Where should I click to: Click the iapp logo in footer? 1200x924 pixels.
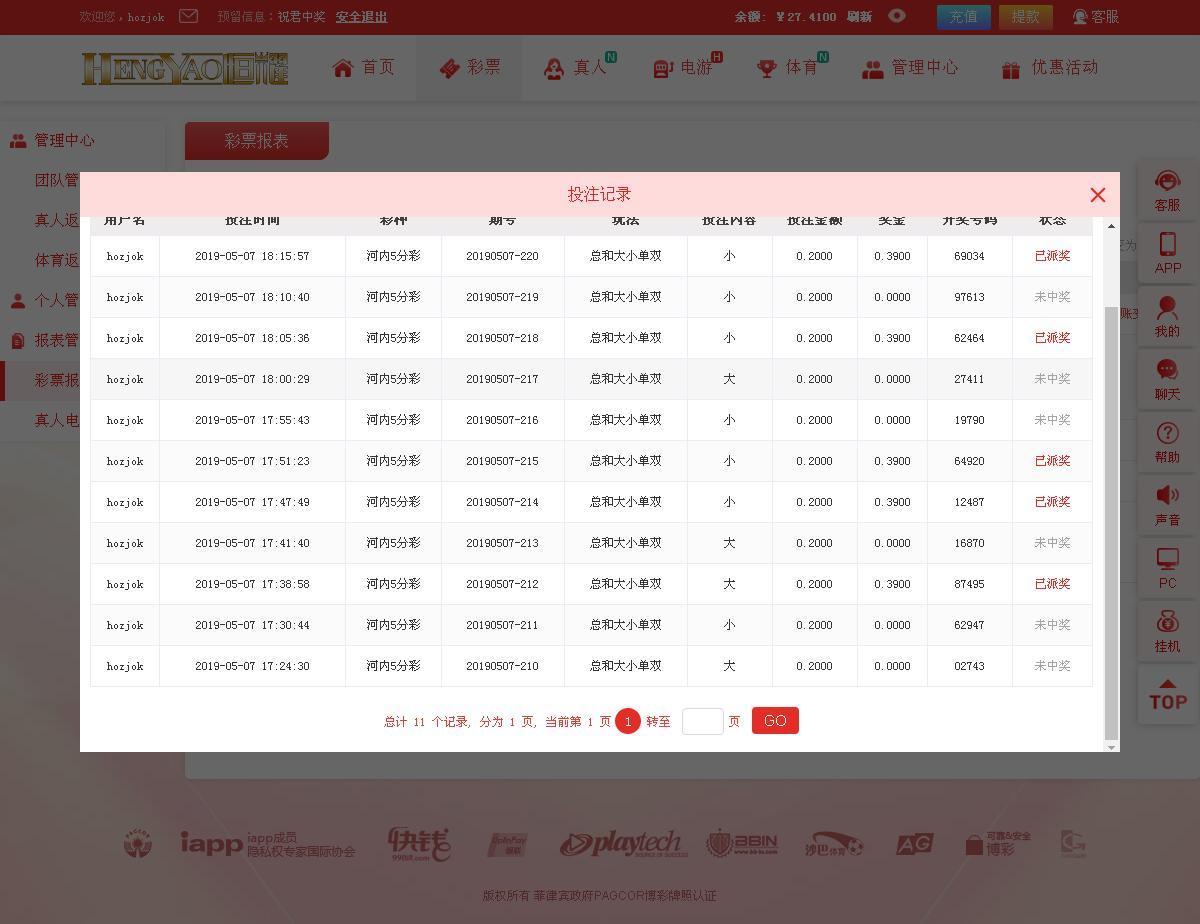(x=268, y=844)
